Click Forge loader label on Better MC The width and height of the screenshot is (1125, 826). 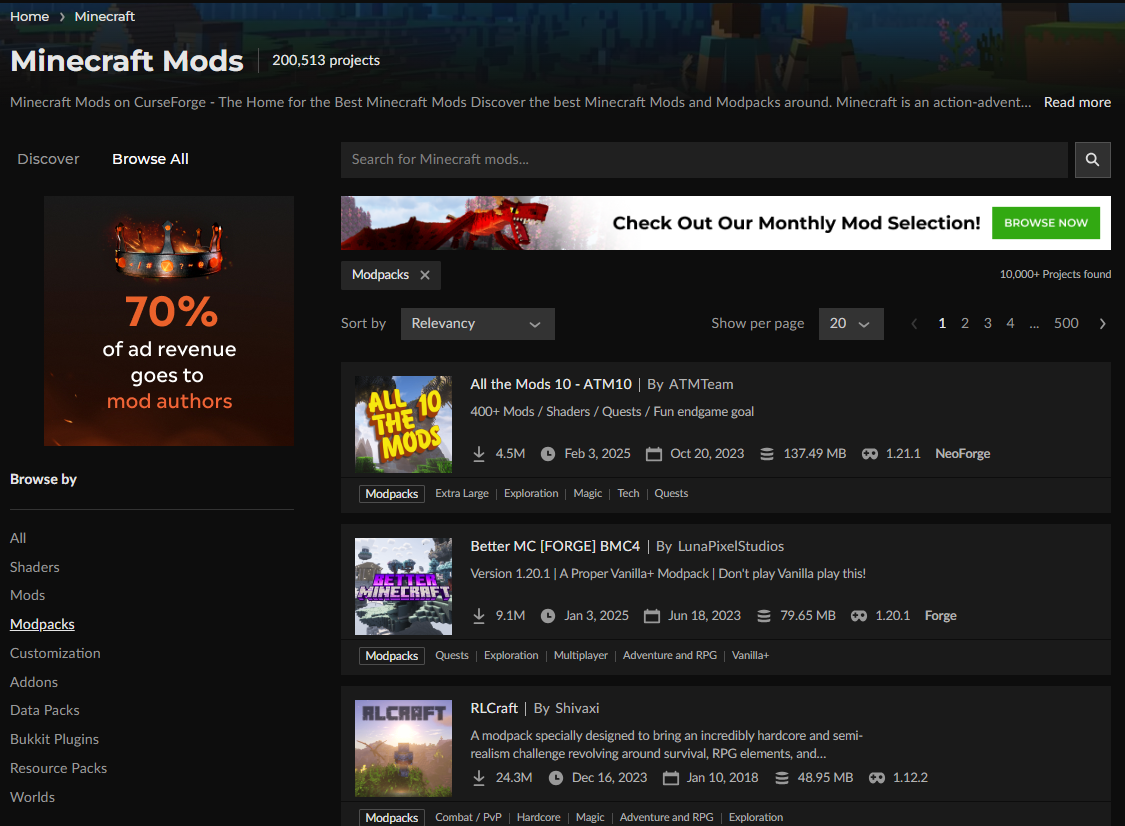(940, 616)
